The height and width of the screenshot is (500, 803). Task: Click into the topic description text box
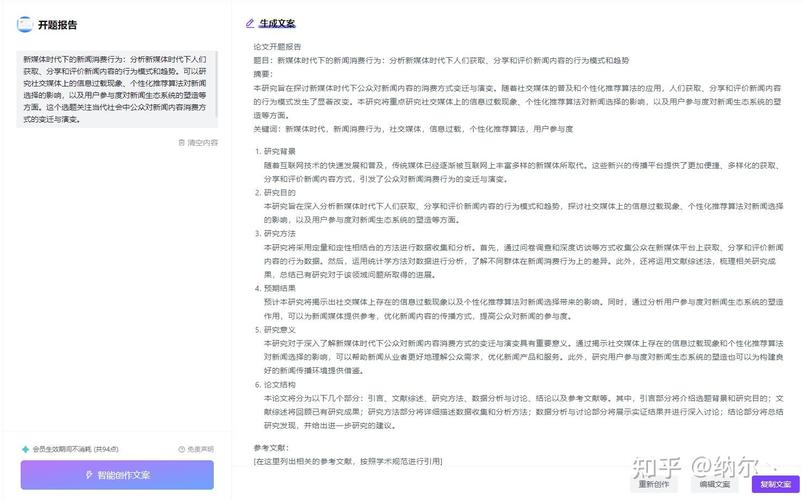coord(115,89)
